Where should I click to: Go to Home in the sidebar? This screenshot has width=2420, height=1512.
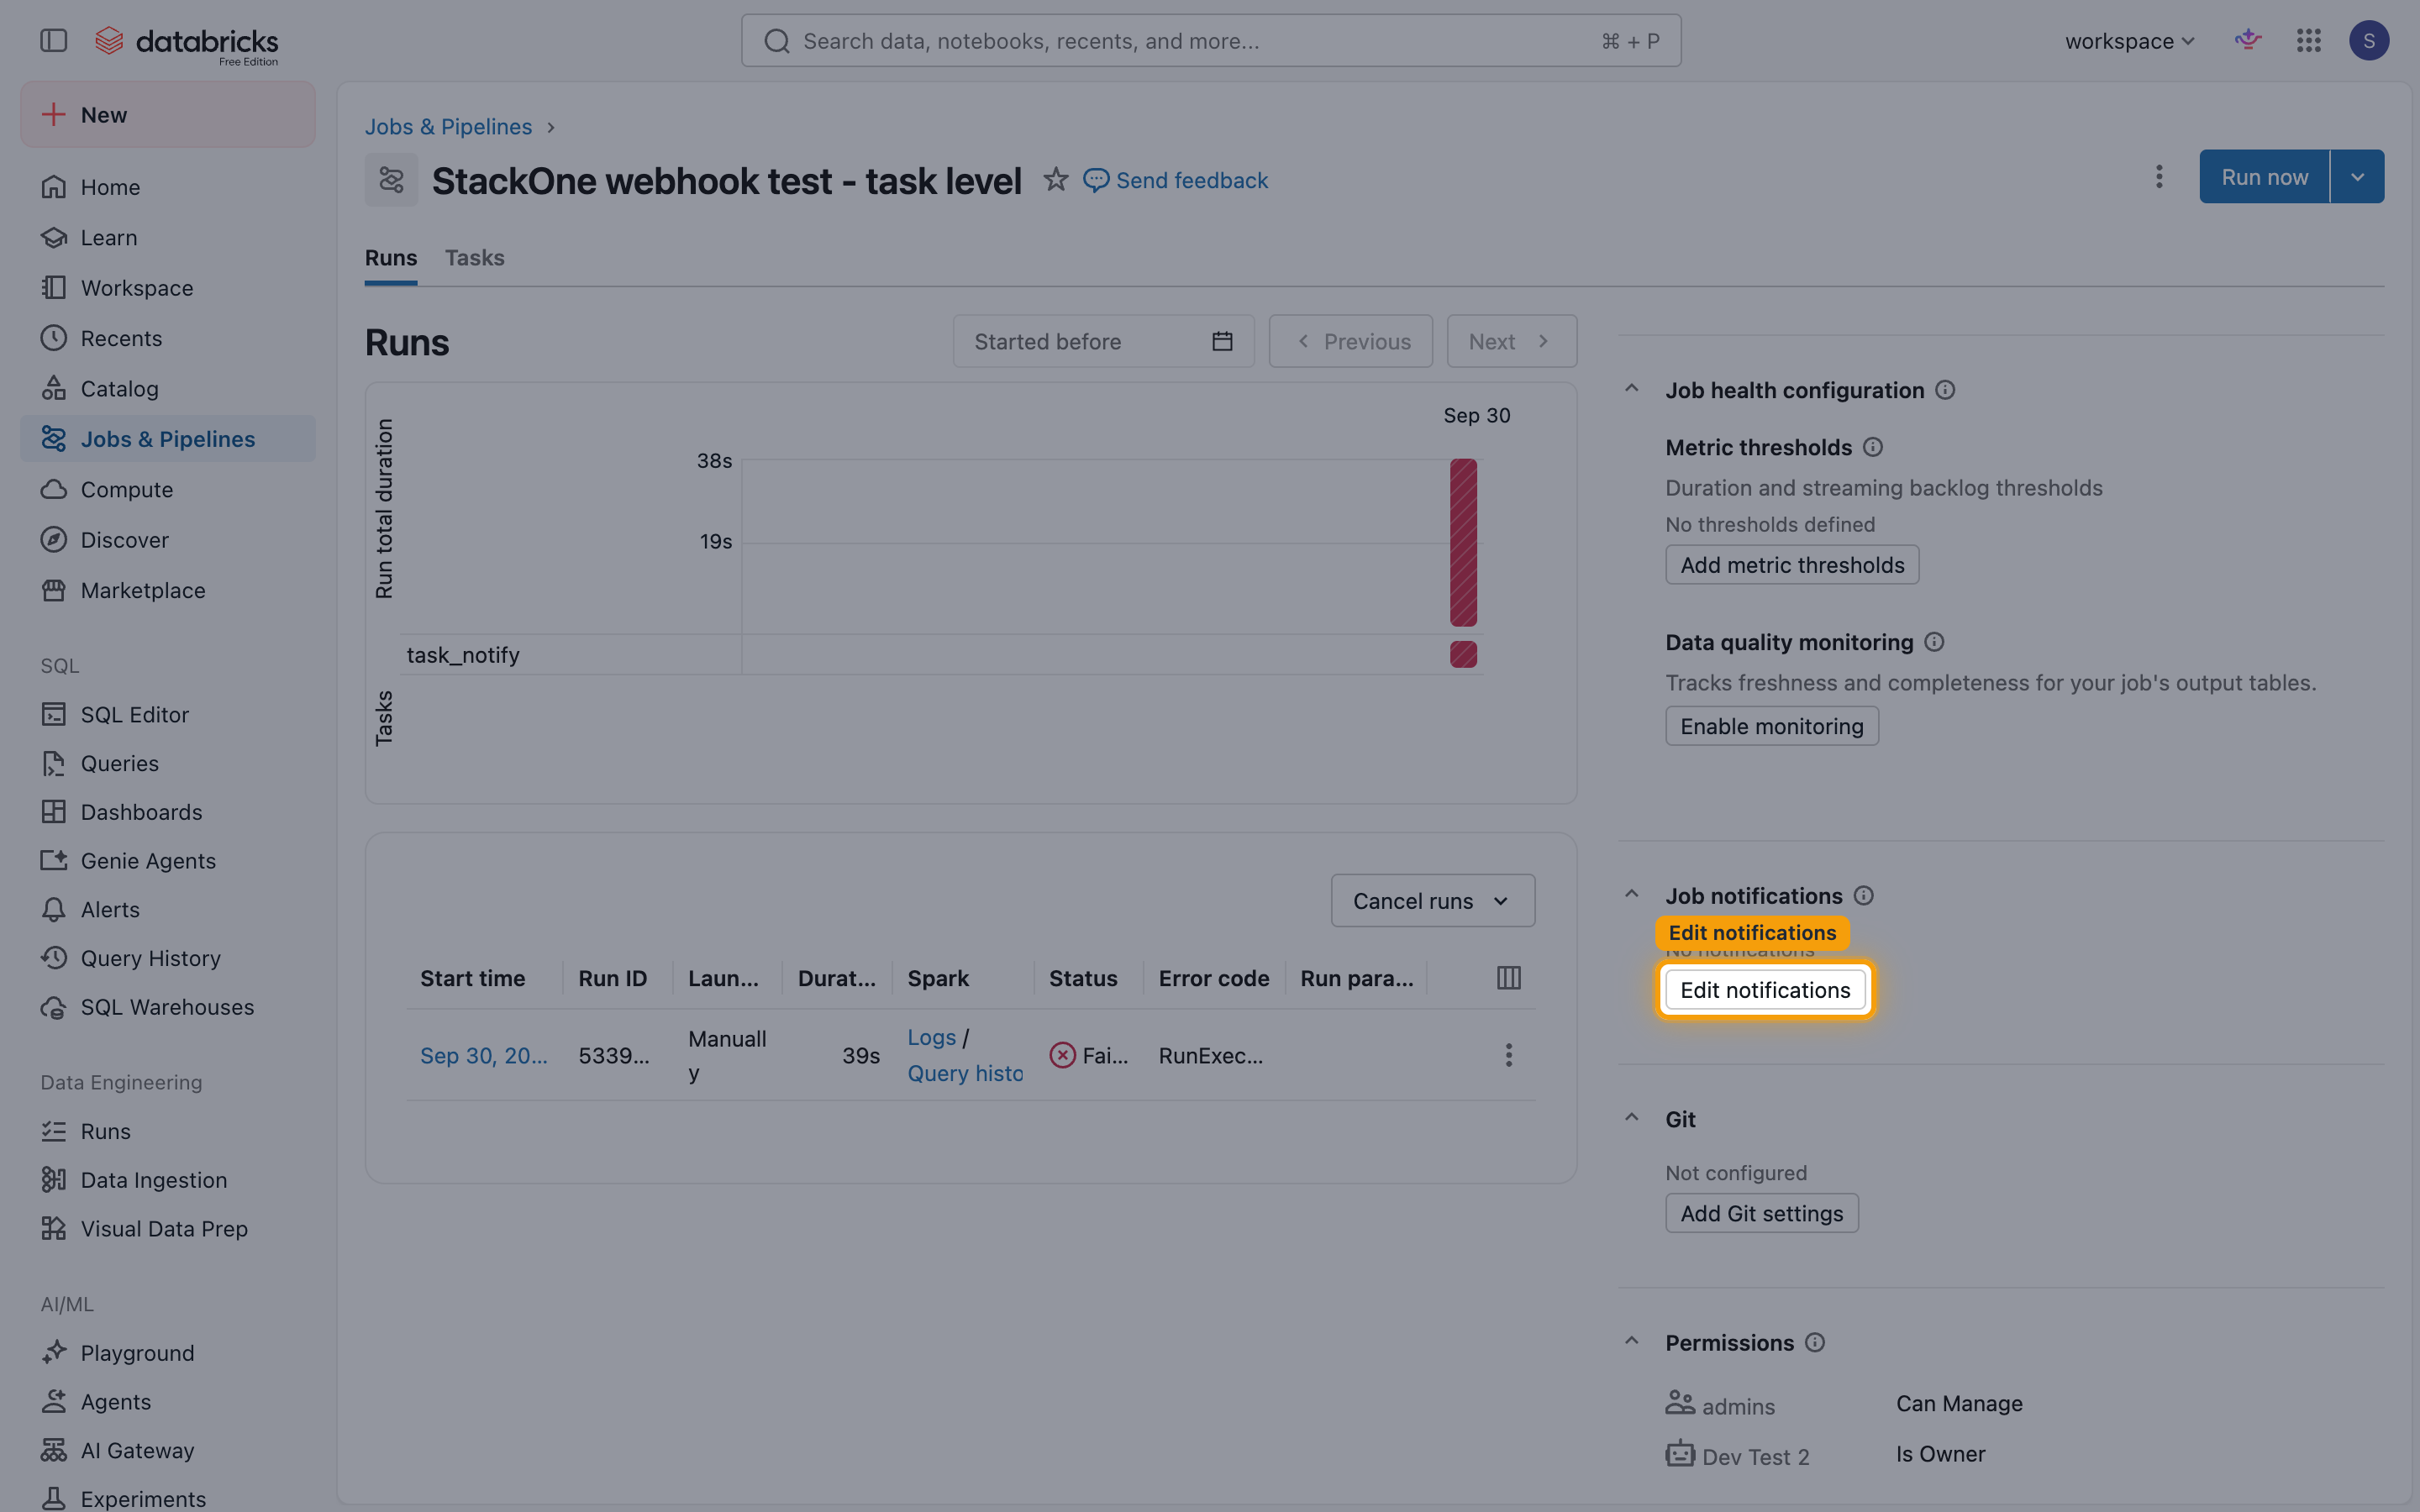click(168, 187)
